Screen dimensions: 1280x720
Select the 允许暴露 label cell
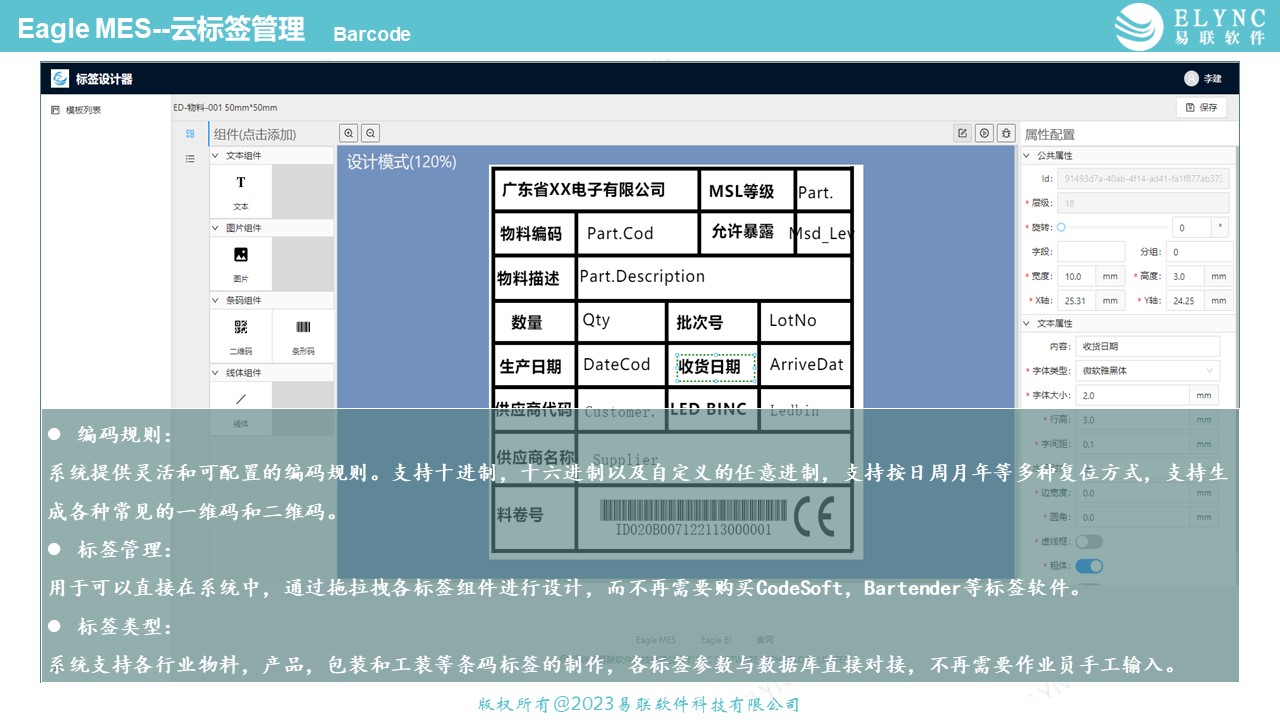pos(742,231)
